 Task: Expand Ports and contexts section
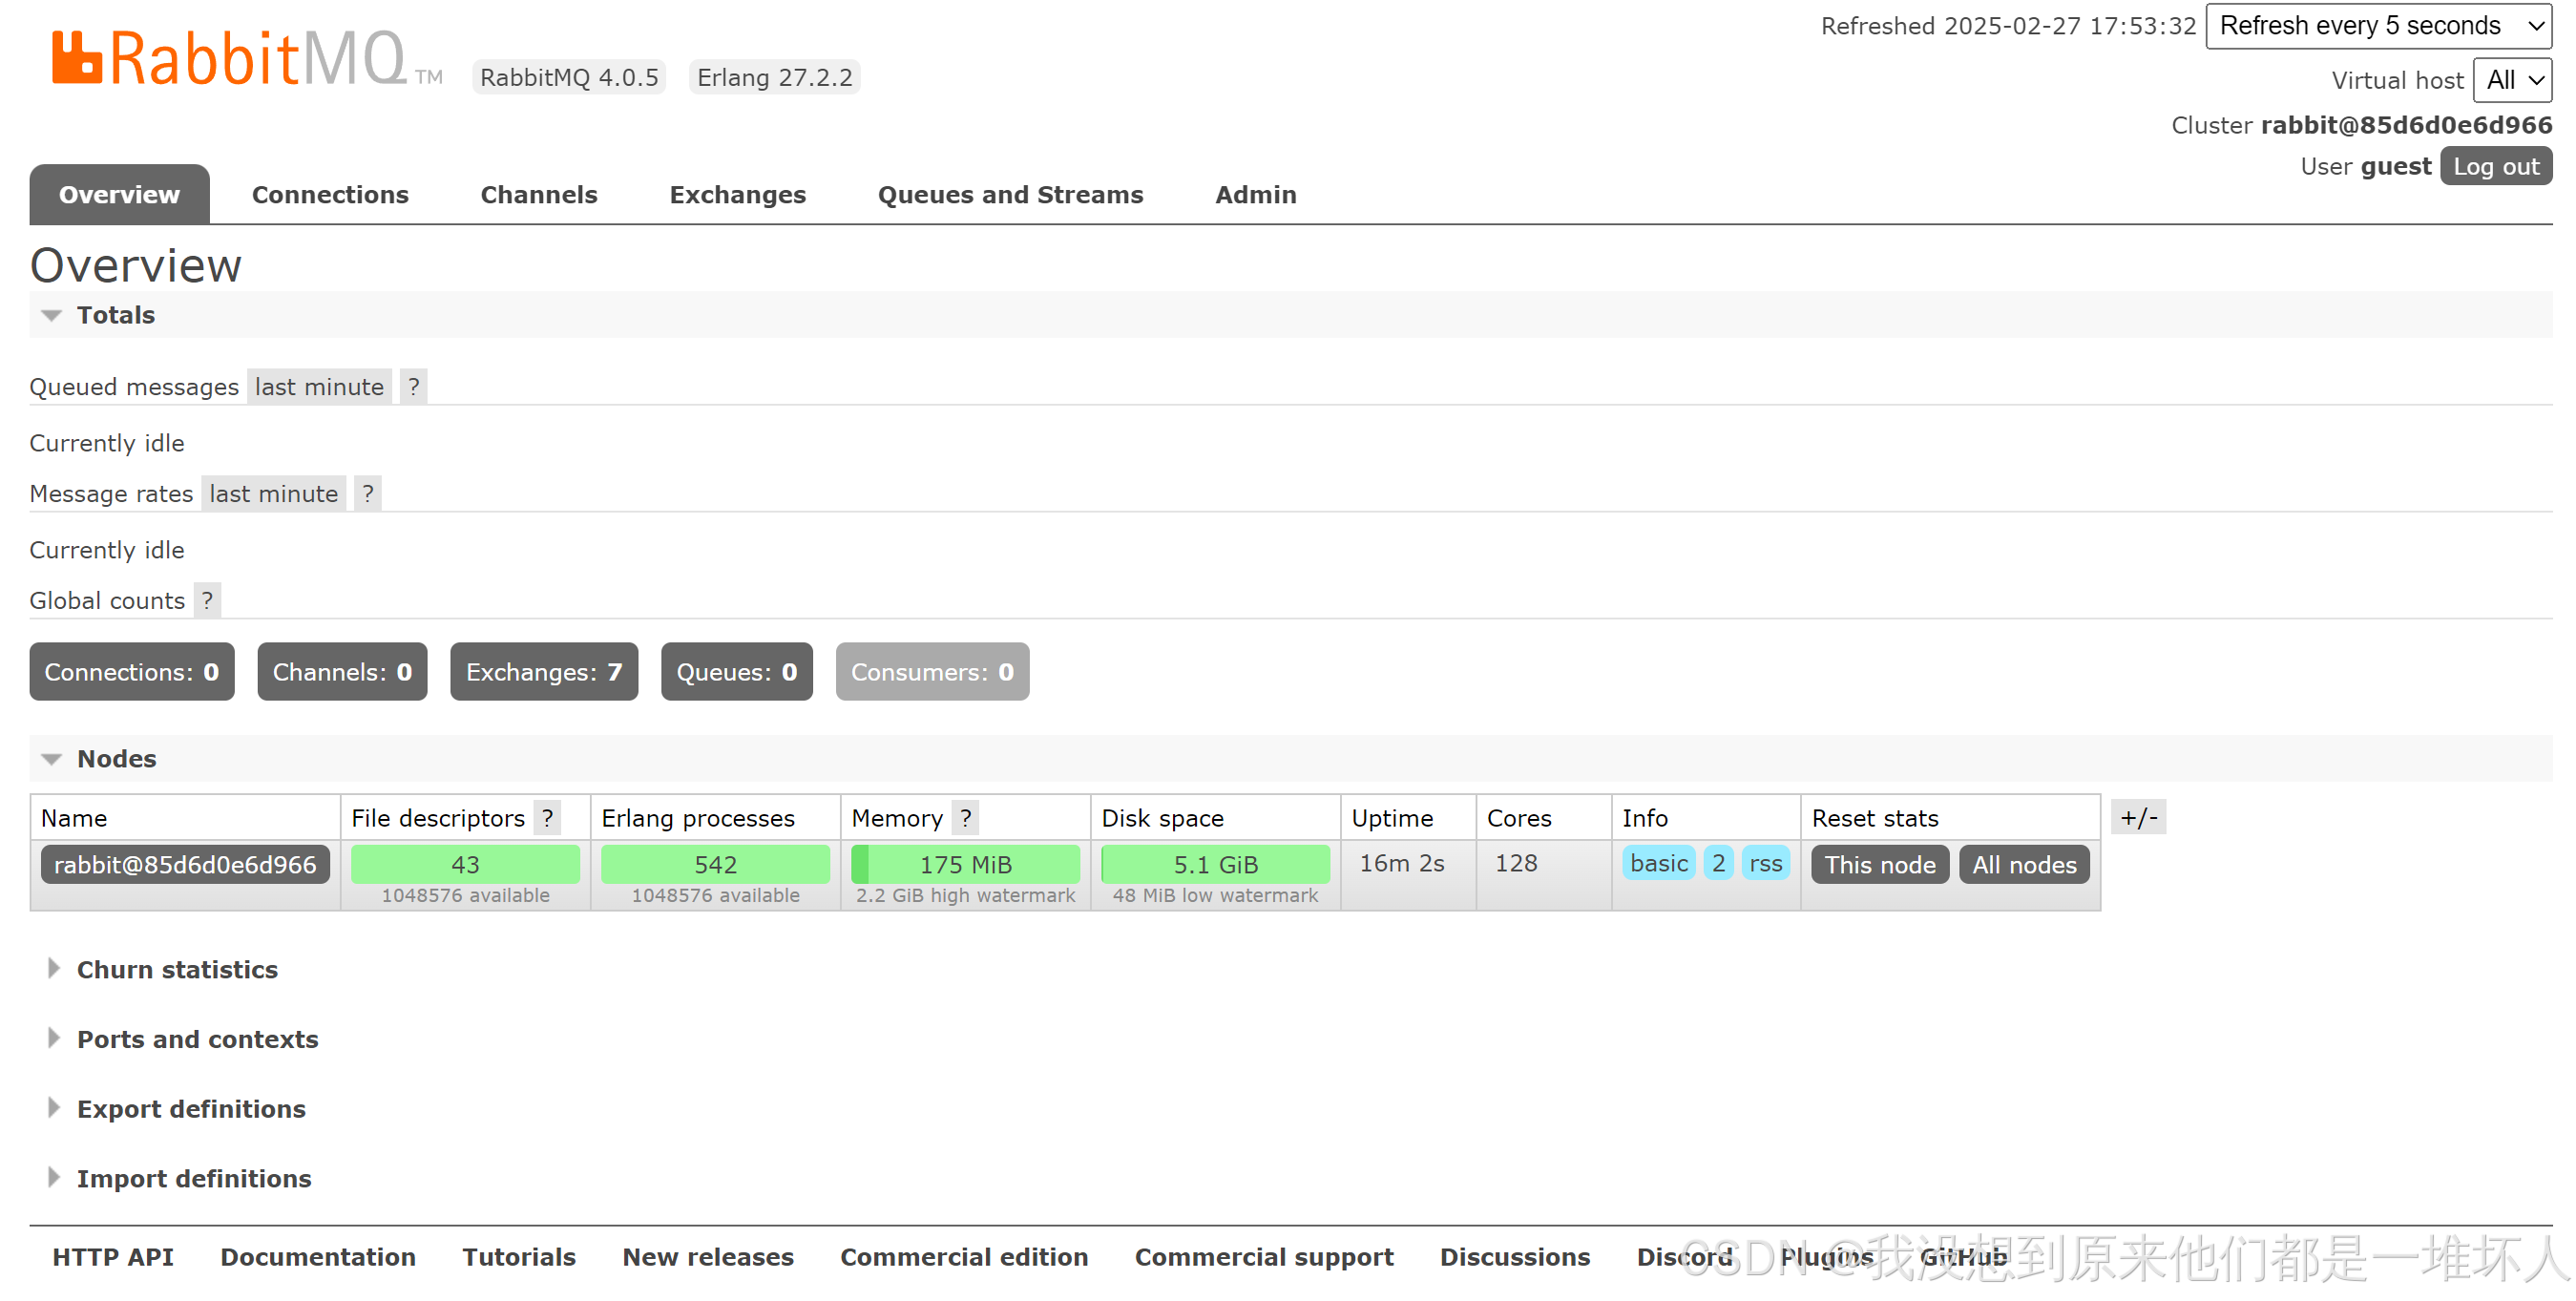pos(197,1040)
